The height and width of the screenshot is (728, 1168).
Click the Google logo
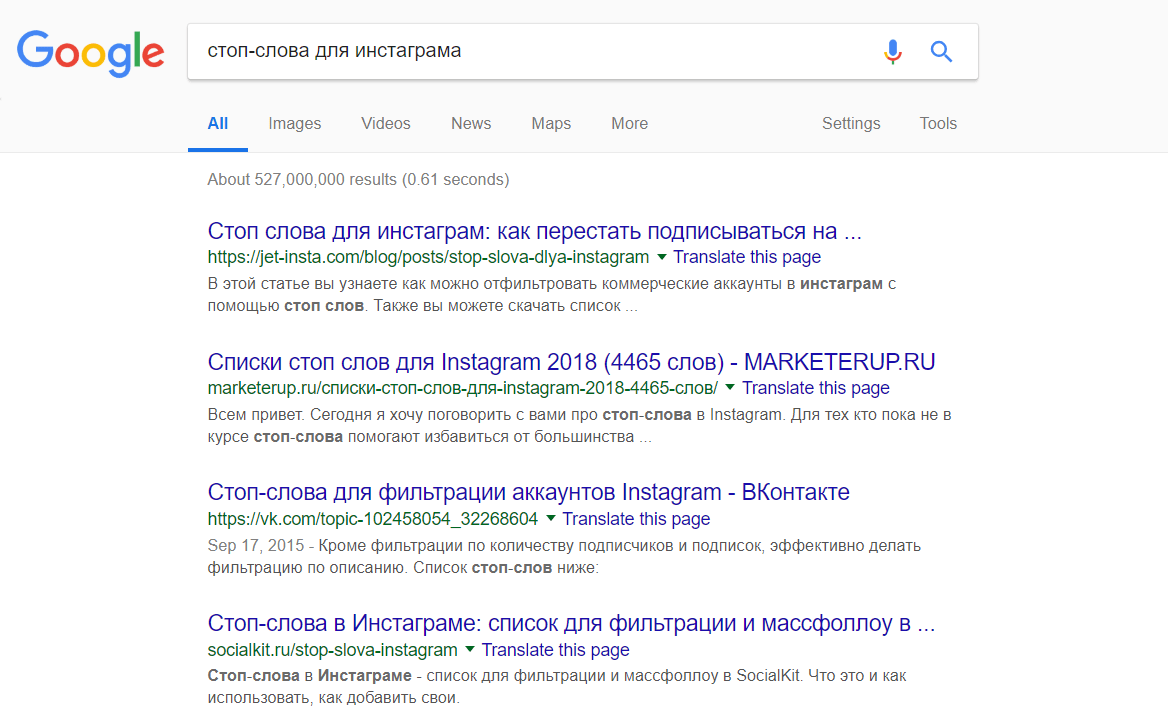pos(90,53)
